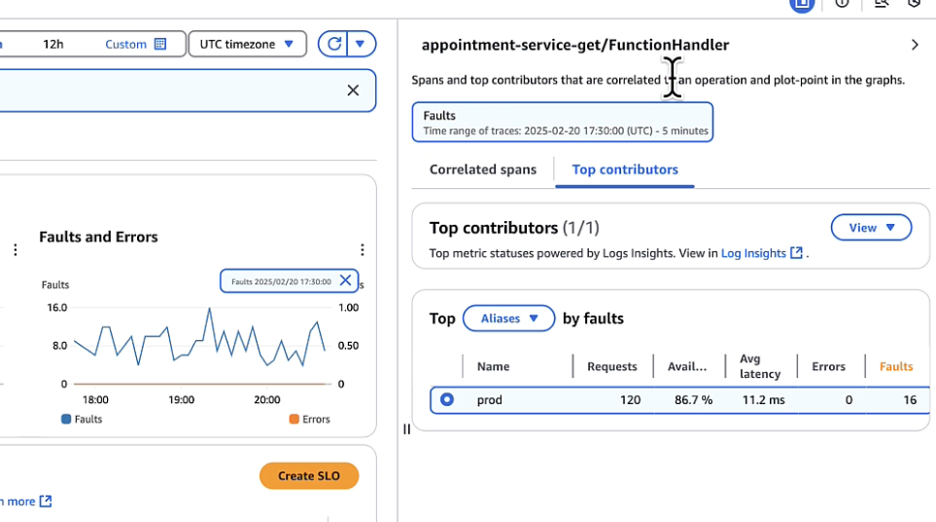The image size is (936, 522).
Task: Toggle the Faults legend series
Action: 82,419
